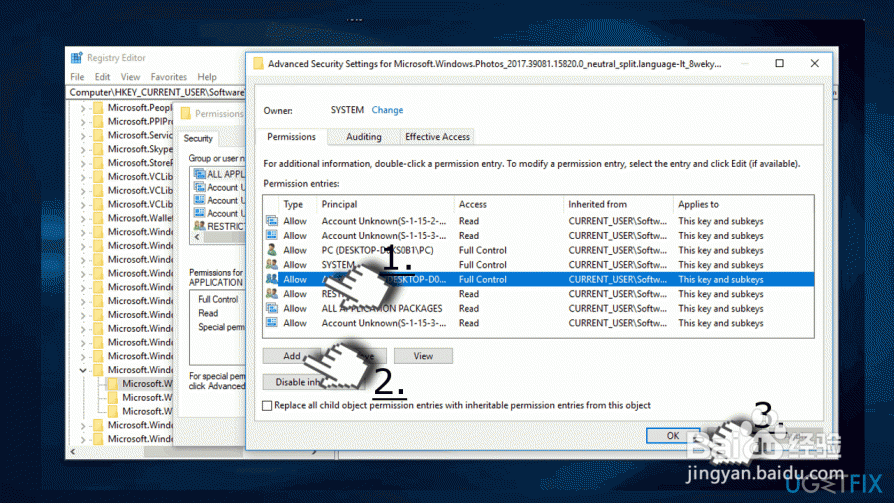Click the Microsoft.StoreF folder icon in registry tree
The height and width of the screenshot is (504, 894).
98,162
